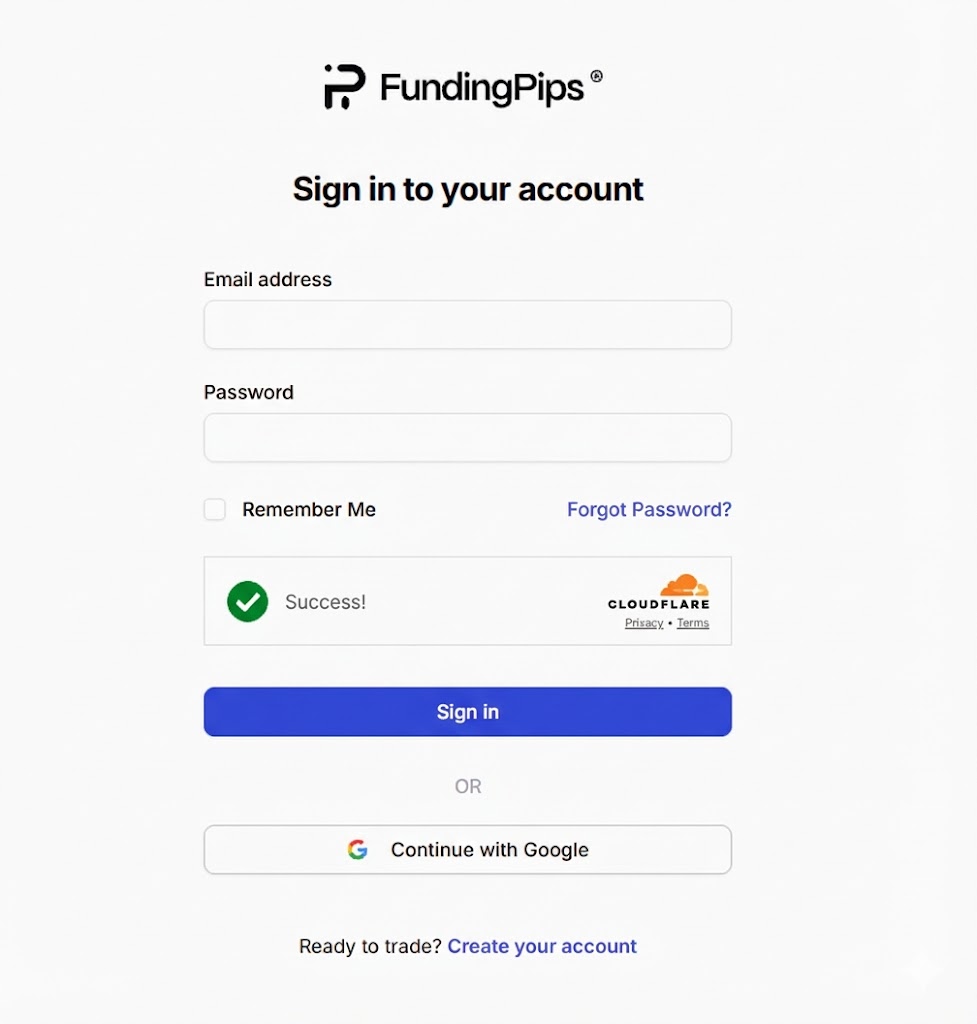The width and height of the screenshot is (977, 1024).
Task: Check the box beside Remember Me label
Action: click(214, 509)
